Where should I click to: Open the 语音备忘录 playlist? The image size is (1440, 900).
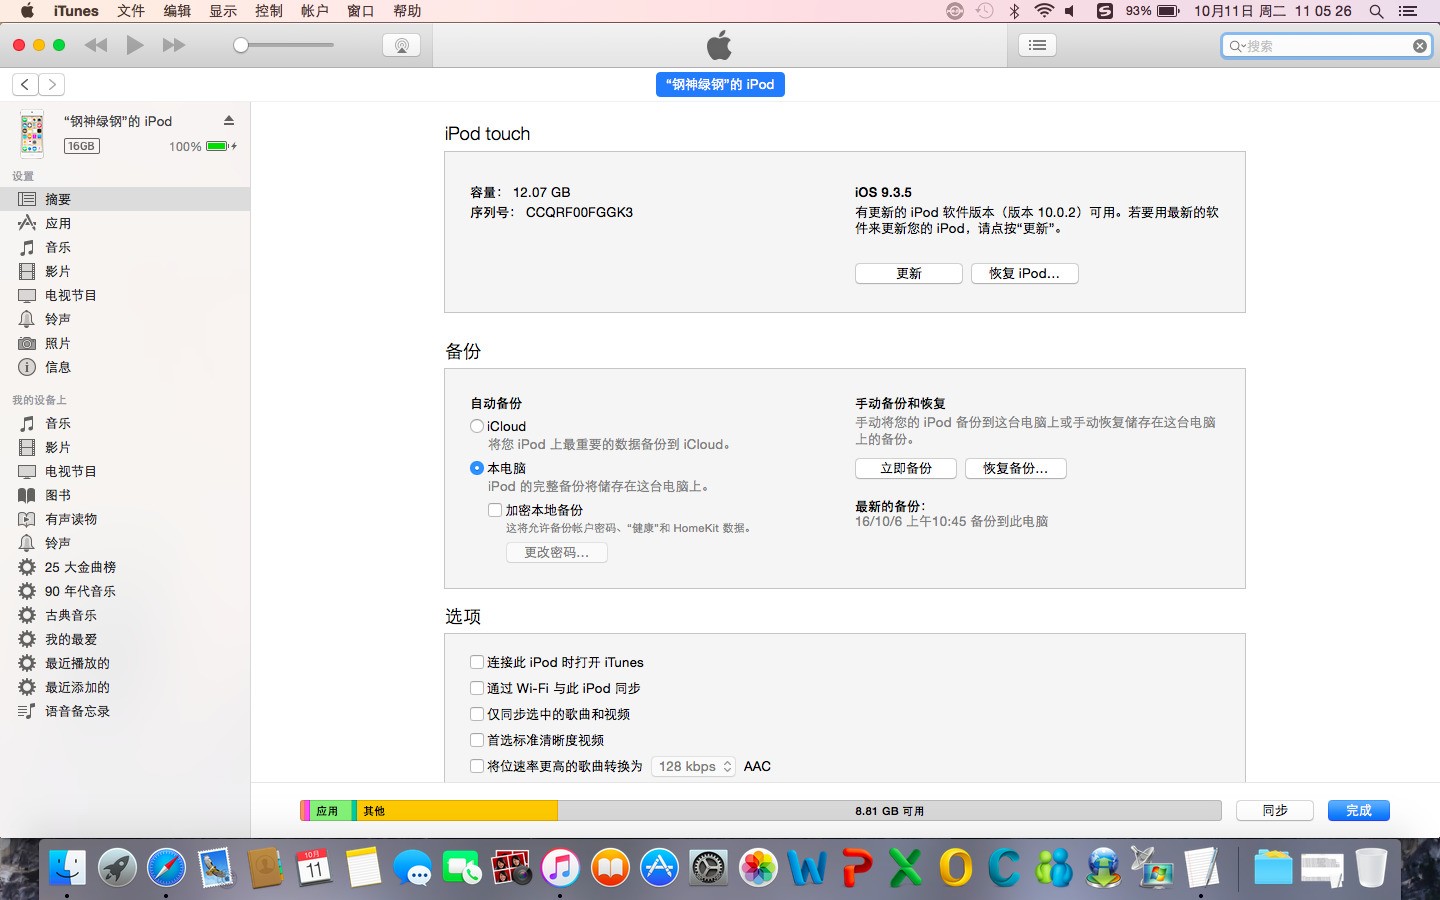tap(125, 711)
